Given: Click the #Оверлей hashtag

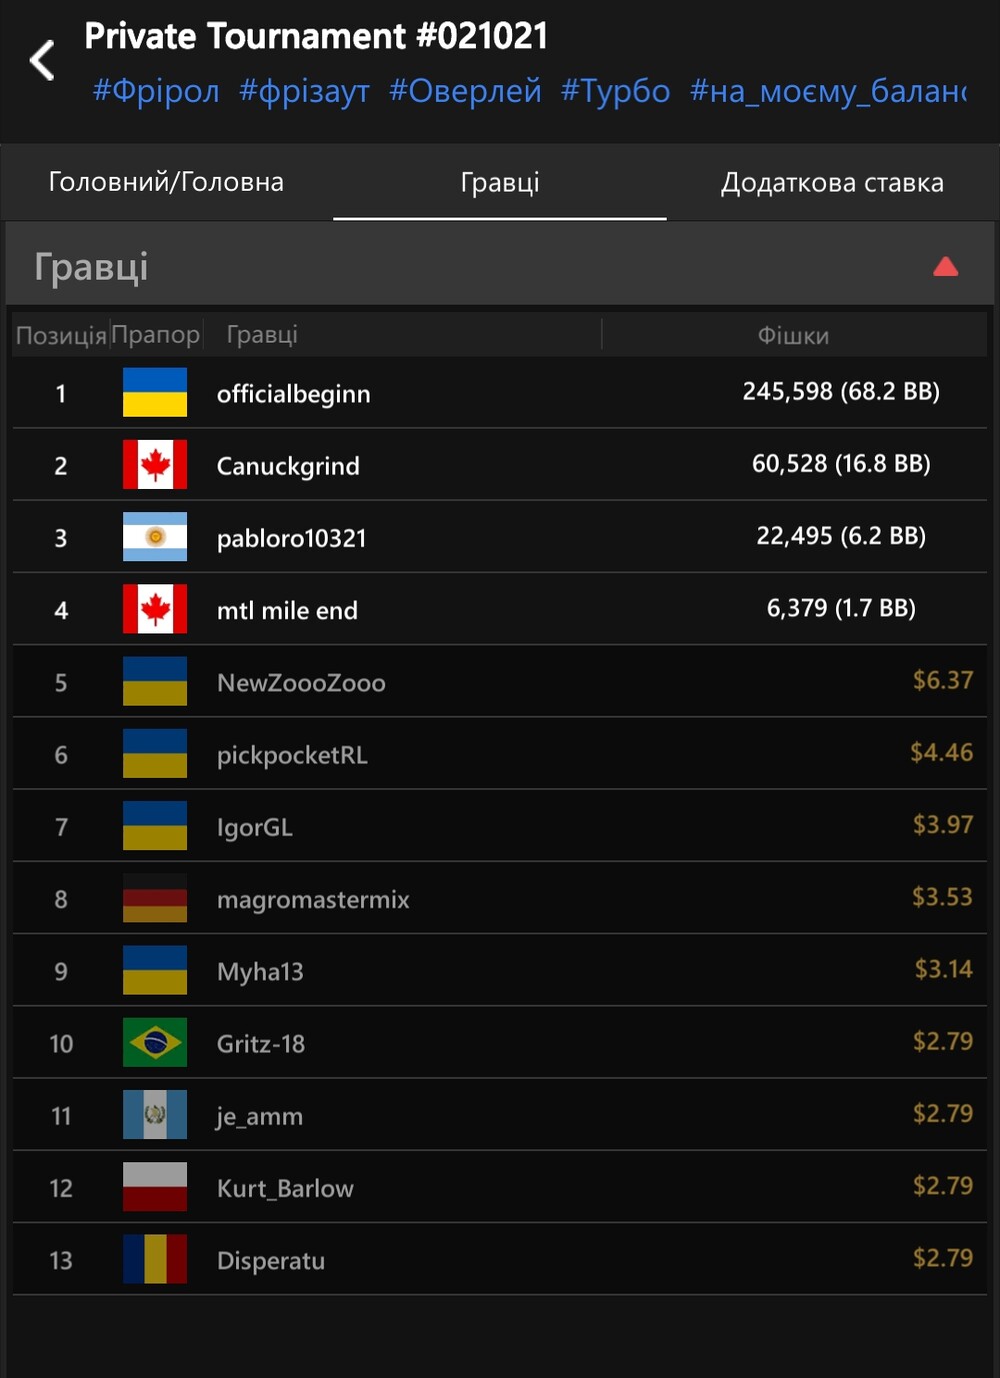Looking at the screenshot, I should tap(465, 91).
